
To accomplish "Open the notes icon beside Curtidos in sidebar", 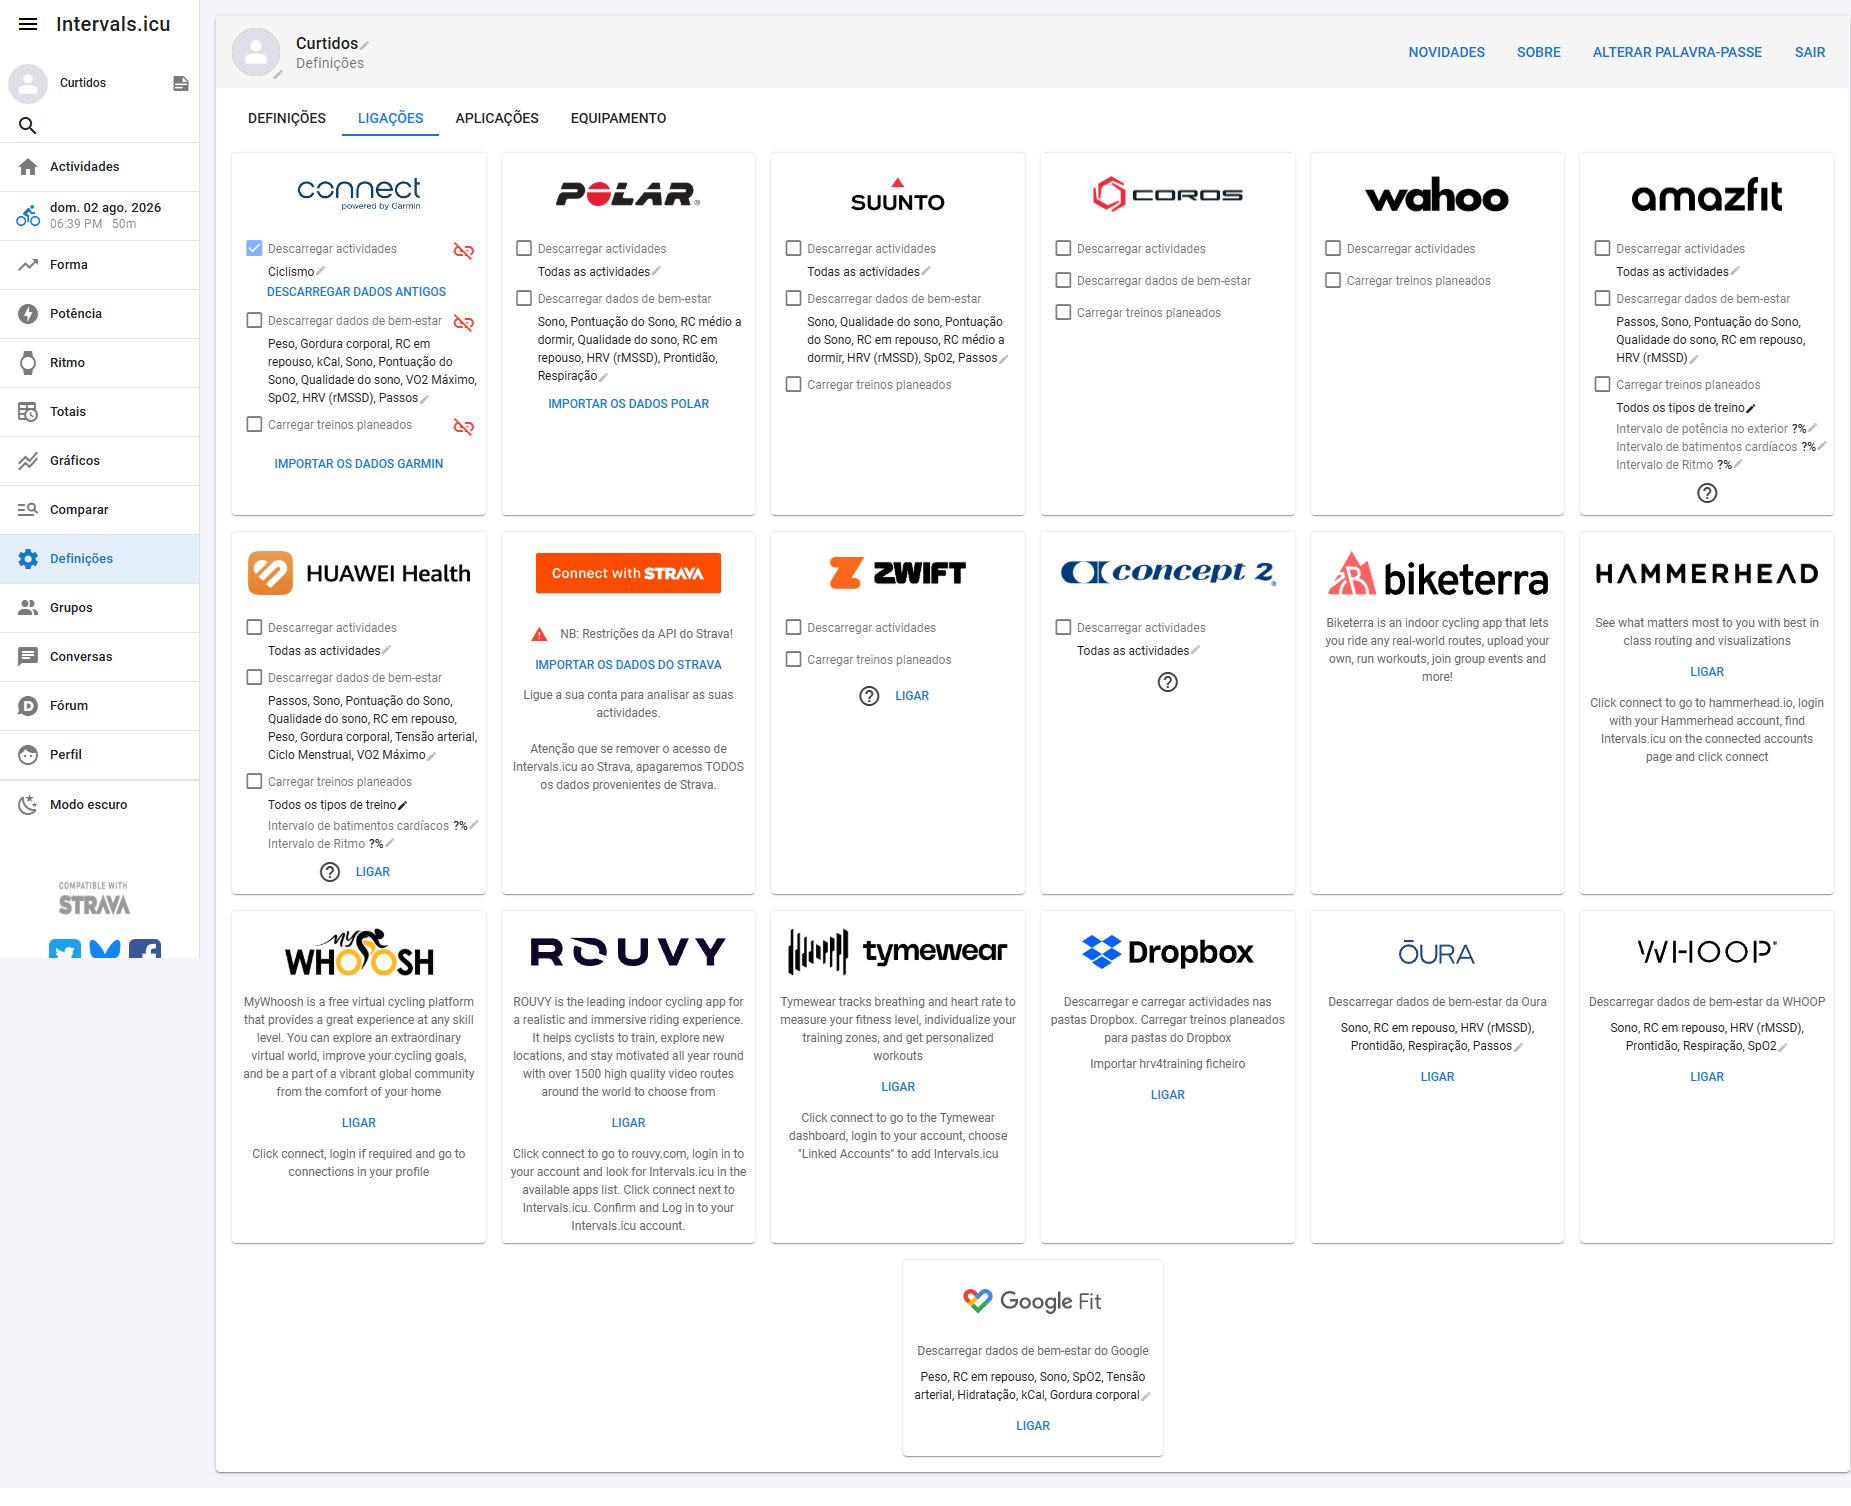I will [x=181, y=83].
